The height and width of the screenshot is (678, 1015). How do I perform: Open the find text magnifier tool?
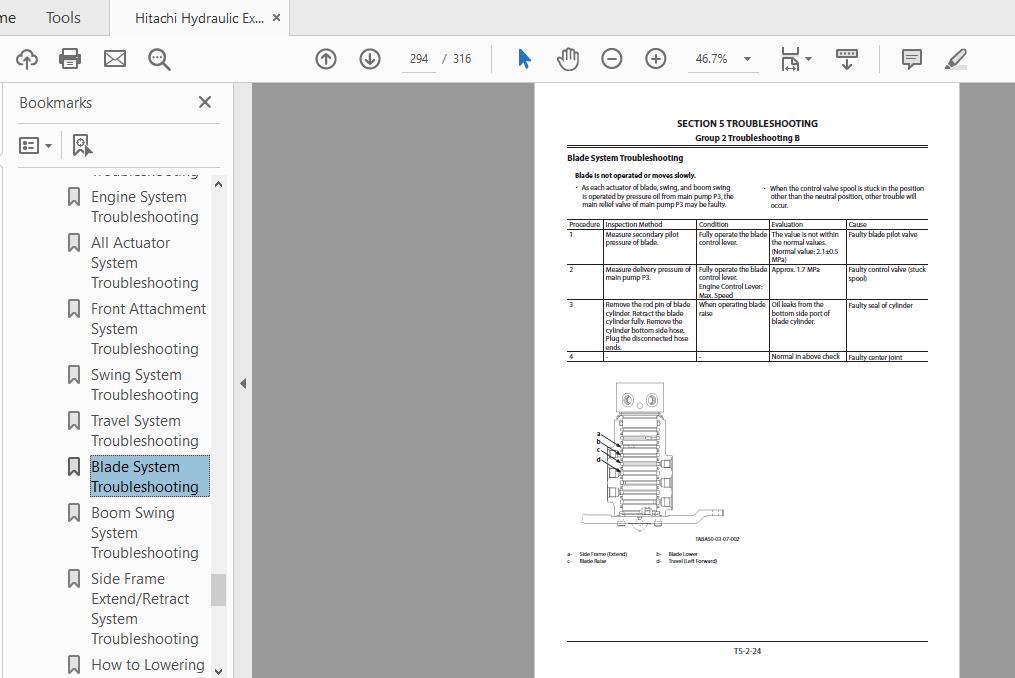pos(159,60)
